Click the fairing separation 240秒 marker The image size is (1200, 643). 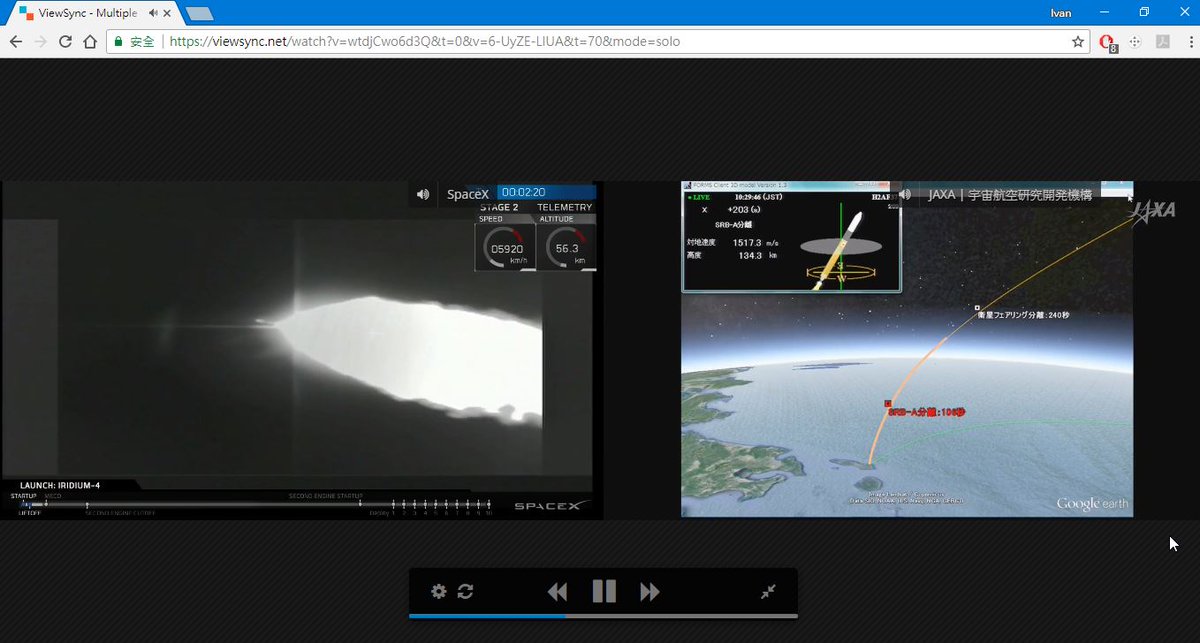(x=976, y=309)
